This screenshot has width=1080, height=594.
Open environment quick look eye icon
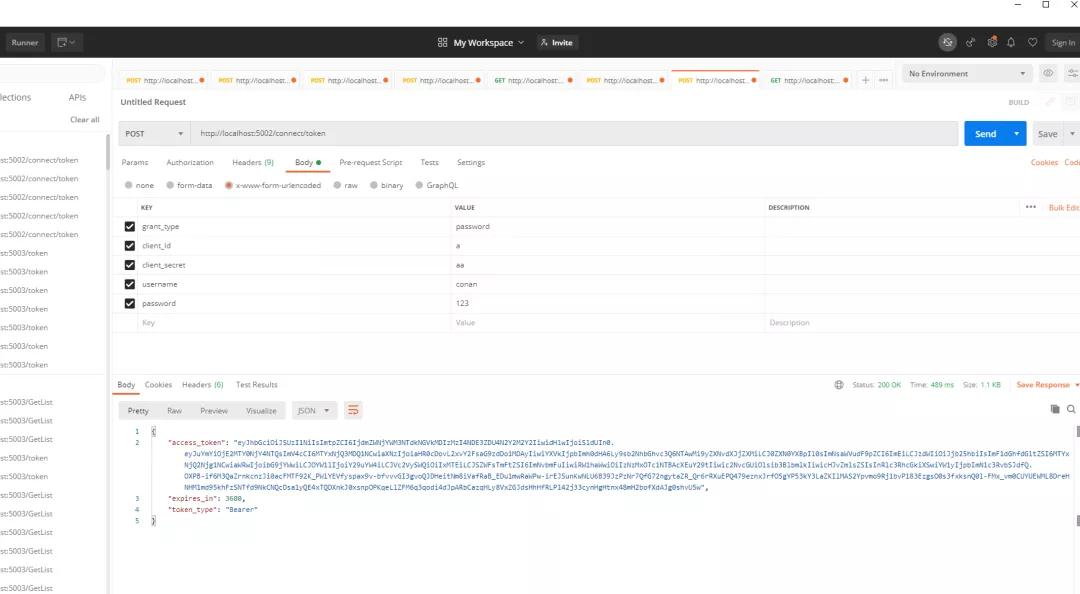click(1048, 74)
